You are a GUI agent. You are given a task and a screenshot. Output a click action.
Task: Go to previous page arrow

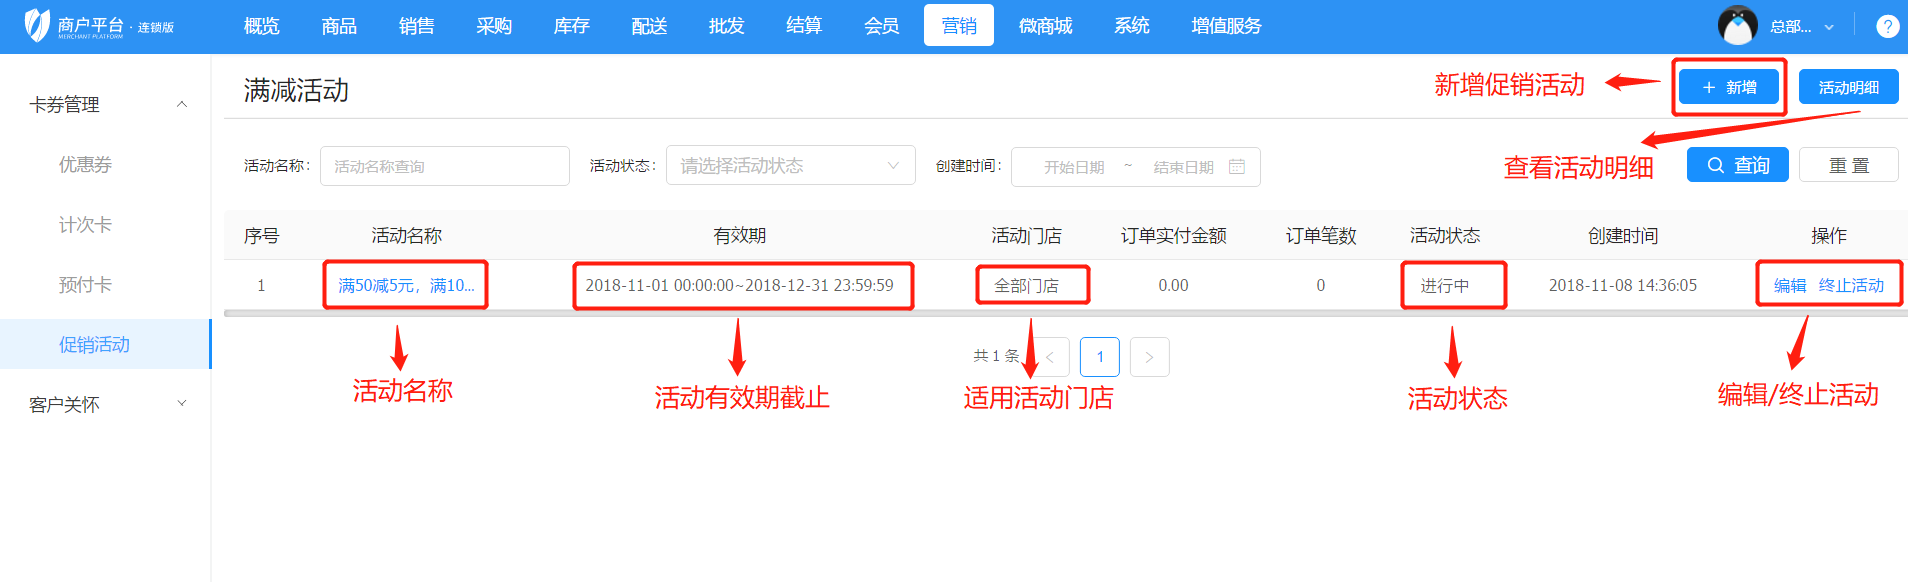1051,357
